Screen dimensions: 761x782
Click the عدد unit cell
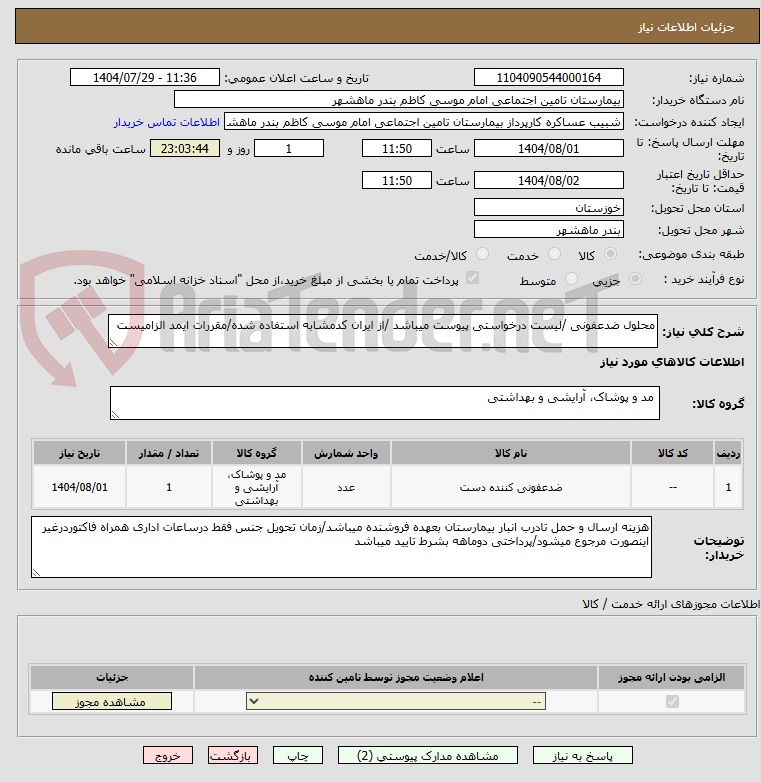click(x=346, y=487)
